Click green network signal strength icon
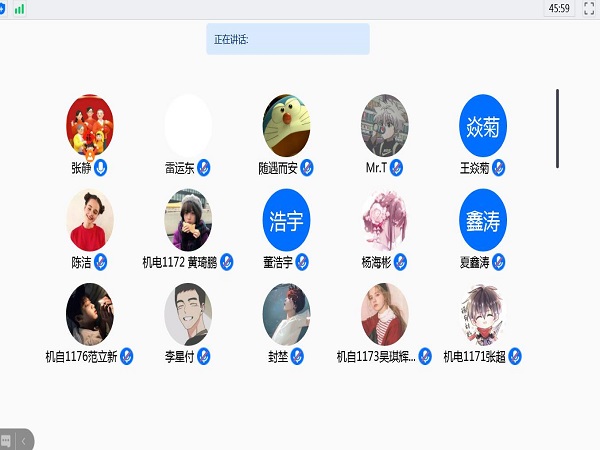Screen dimensions: 600x450 coord(19,9)
